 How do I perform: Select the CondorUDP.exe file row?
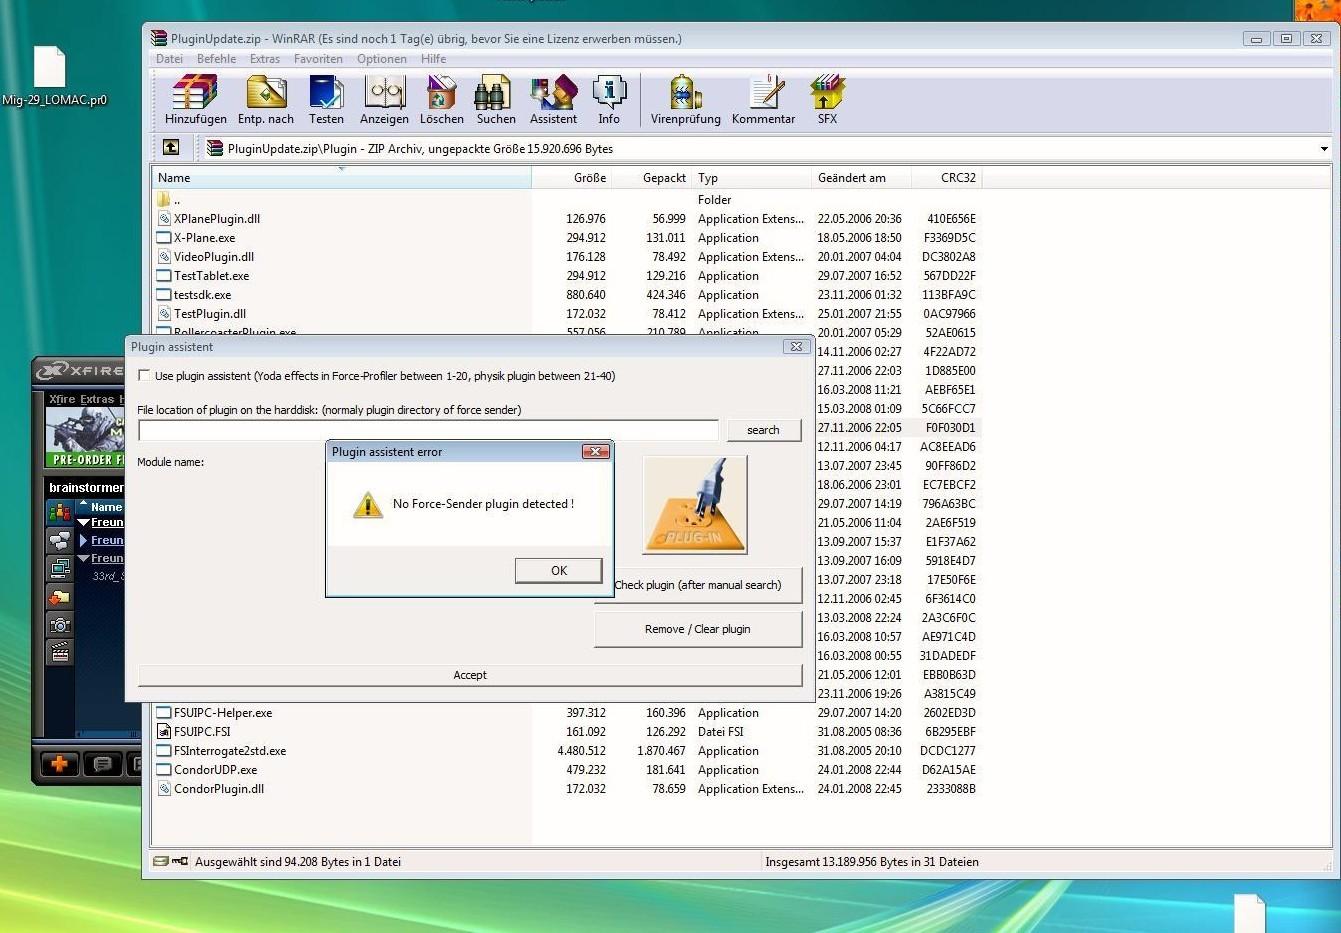pos(566,770)
